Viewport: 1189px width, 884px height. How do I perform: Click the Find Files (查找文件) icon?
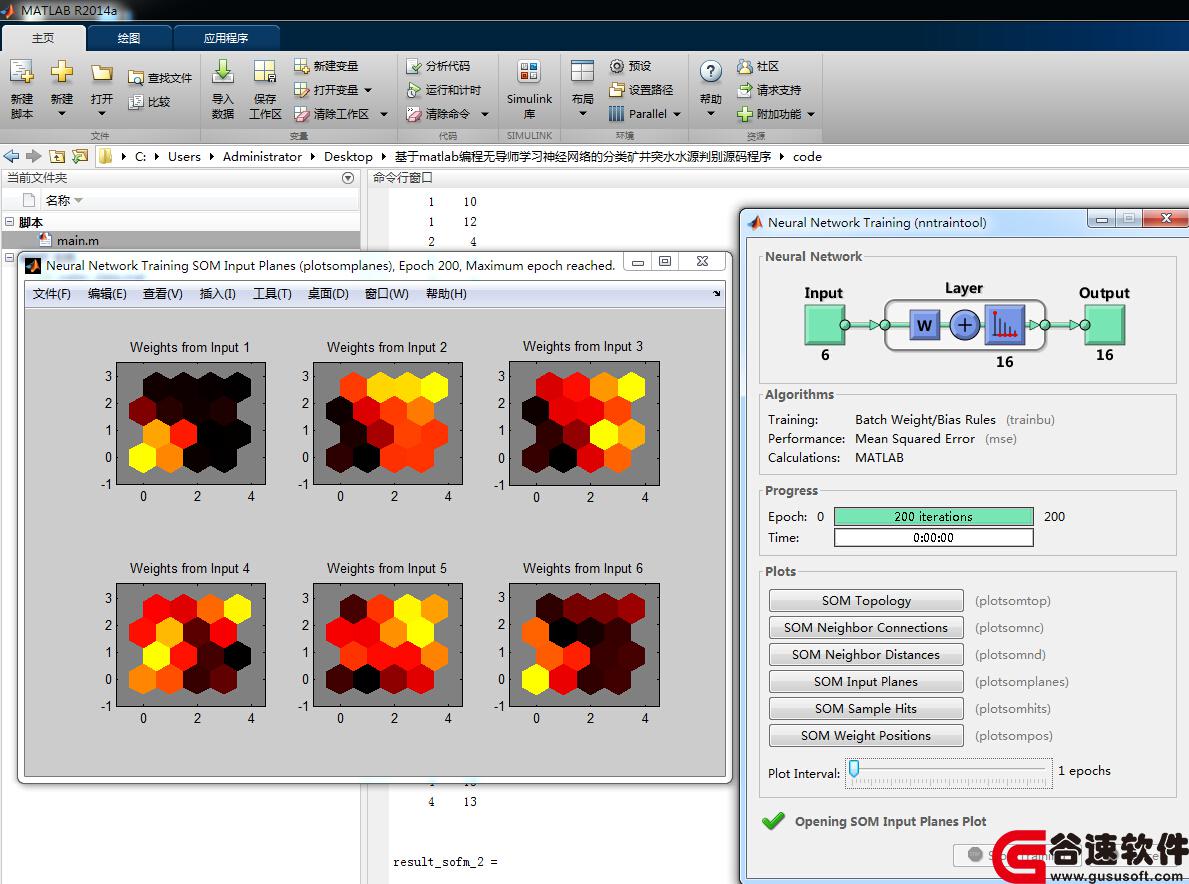[136, 78]
